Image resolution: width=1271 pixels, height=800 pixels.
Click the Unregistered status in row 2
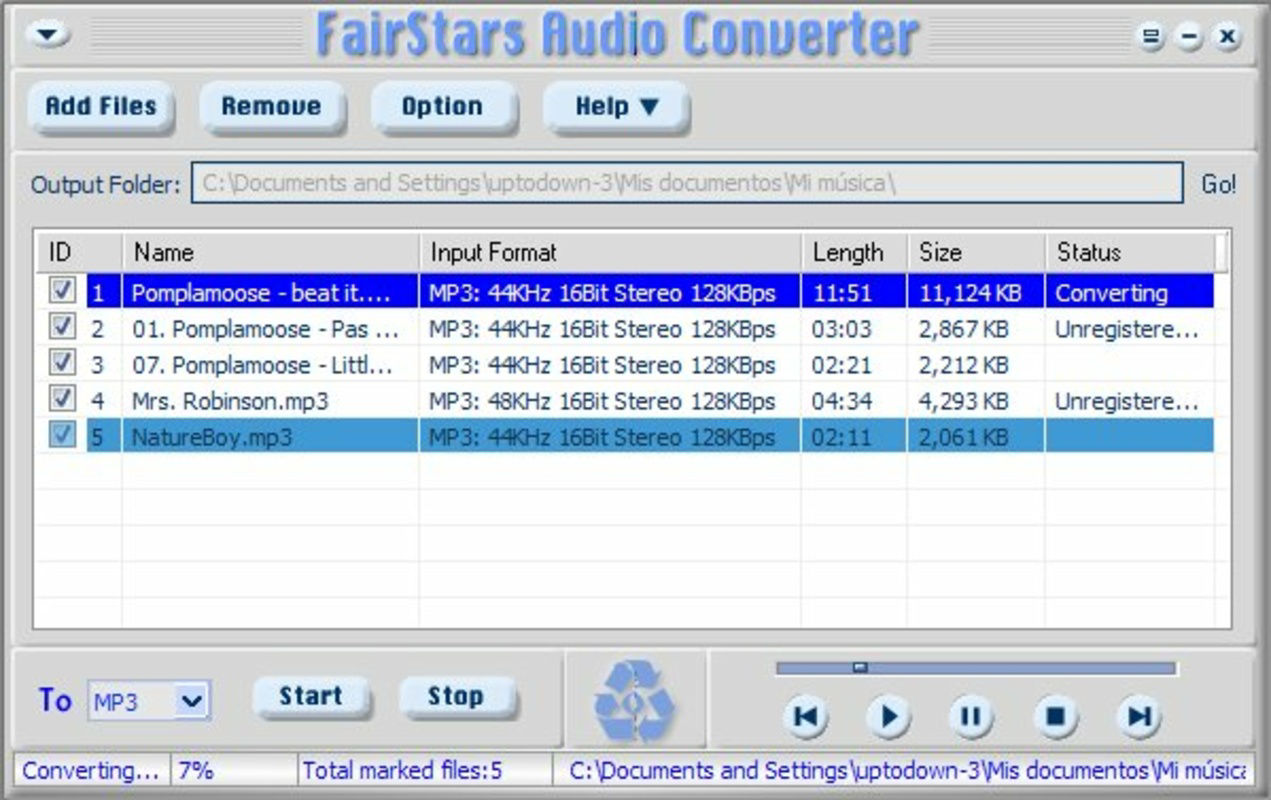(1130, 329)
